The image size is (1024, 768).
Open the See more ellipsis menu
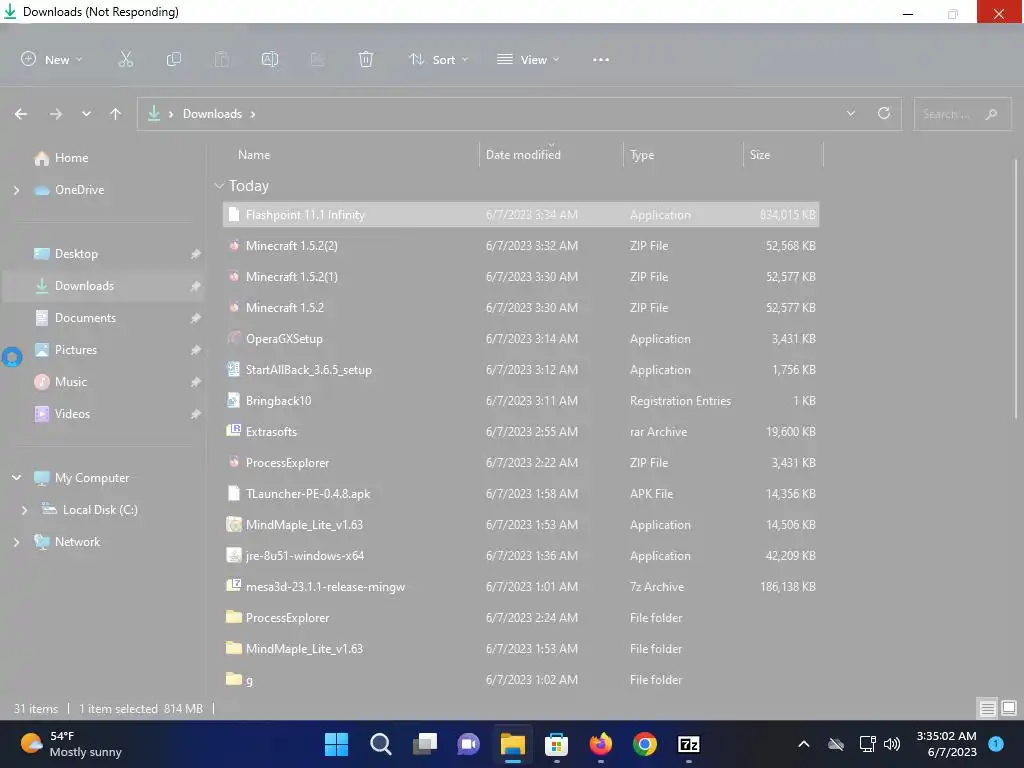point(601,59)
